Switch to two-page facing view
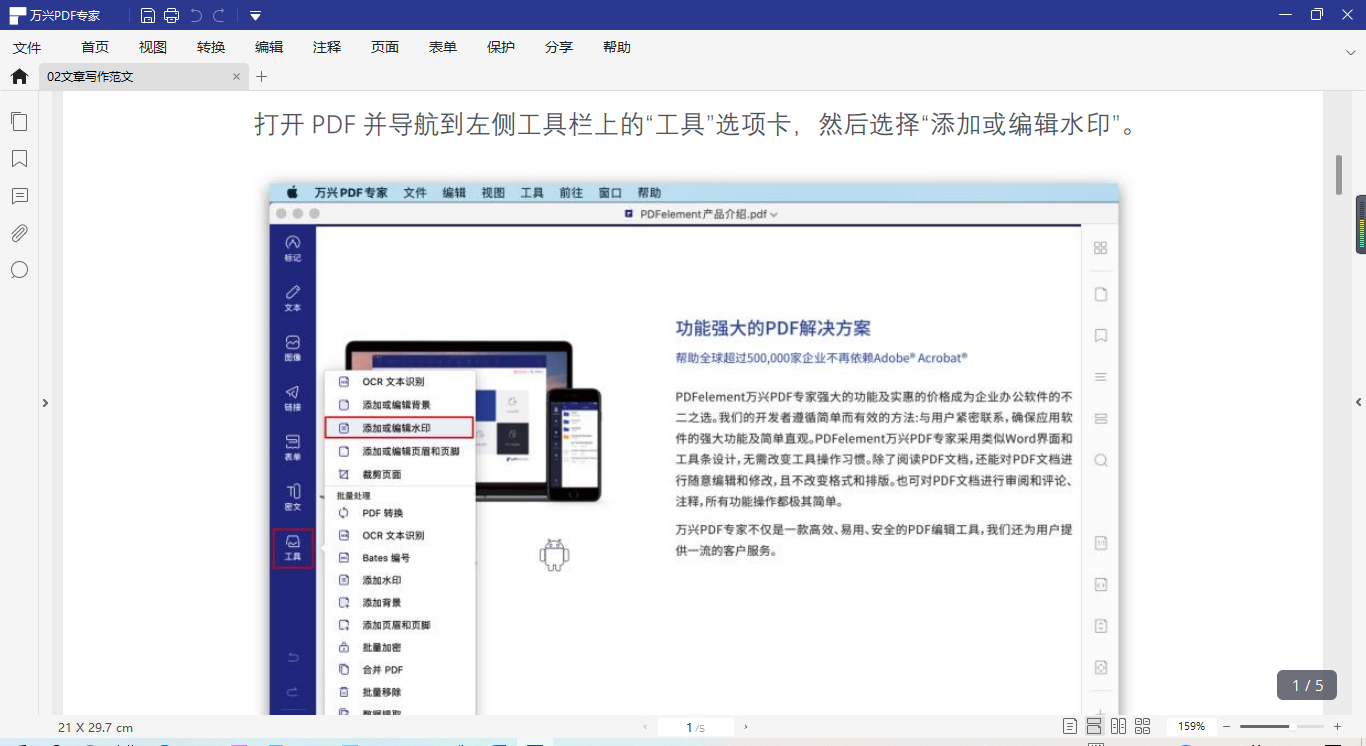The image size is (1366, 746). [x=1118, y=726]
